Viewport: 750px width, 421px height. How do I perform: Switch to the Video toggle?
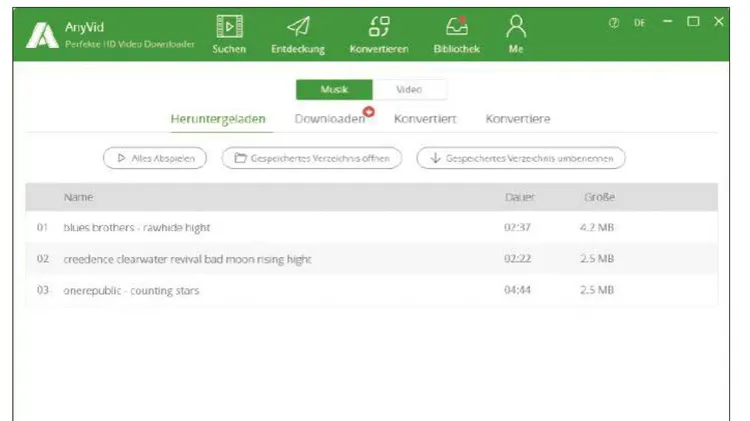click(409, 89)
